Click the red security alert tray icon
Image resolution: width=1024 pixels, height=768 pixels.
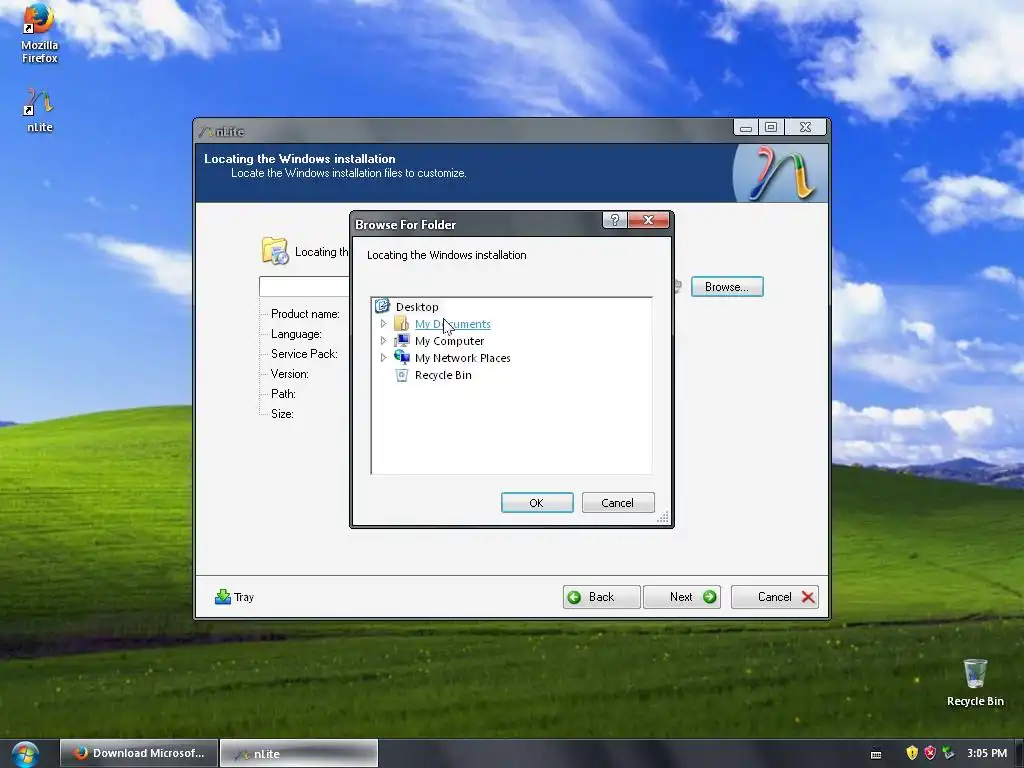929,753
